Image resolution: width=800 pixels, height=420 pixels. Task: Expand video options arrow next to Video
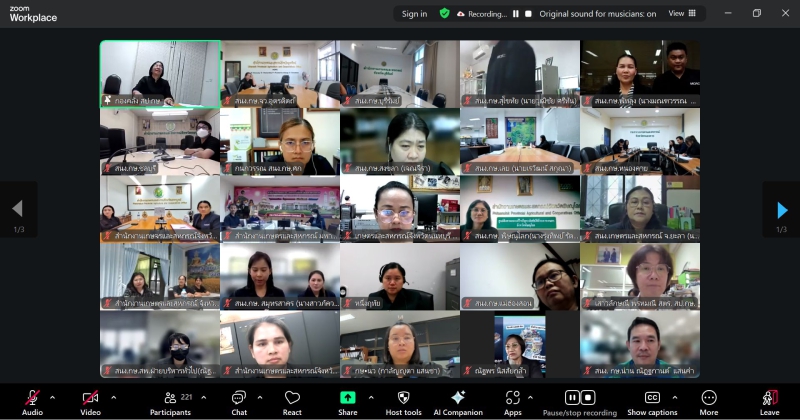click(113, 397)
